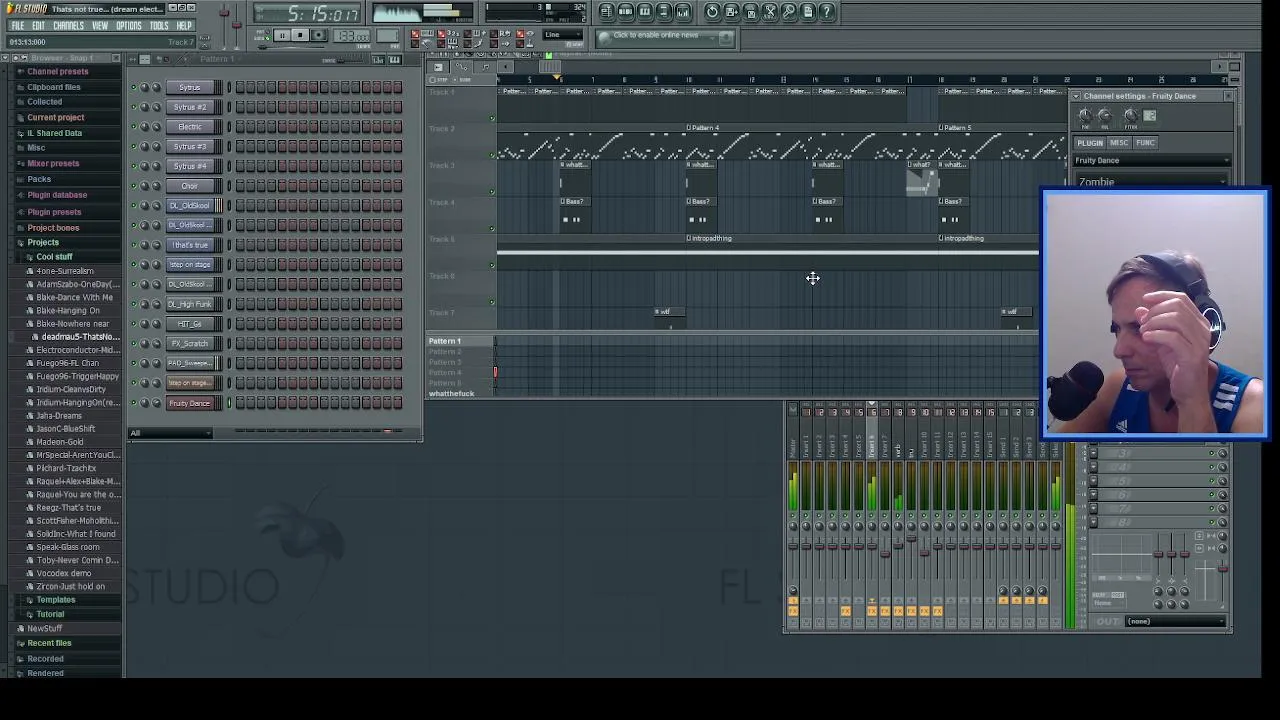Open the Fruity Dance plugin dropdown

click(x=1152, y=160)
